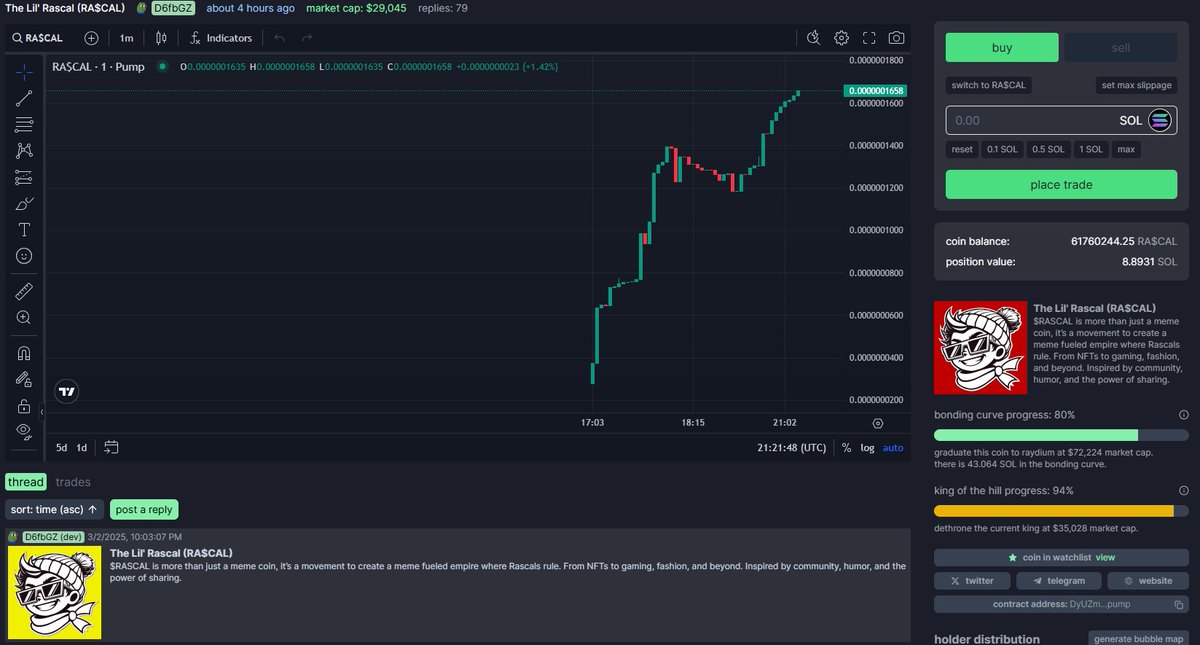
Task: Toggle stay in drawing mode
Action: 24,380
